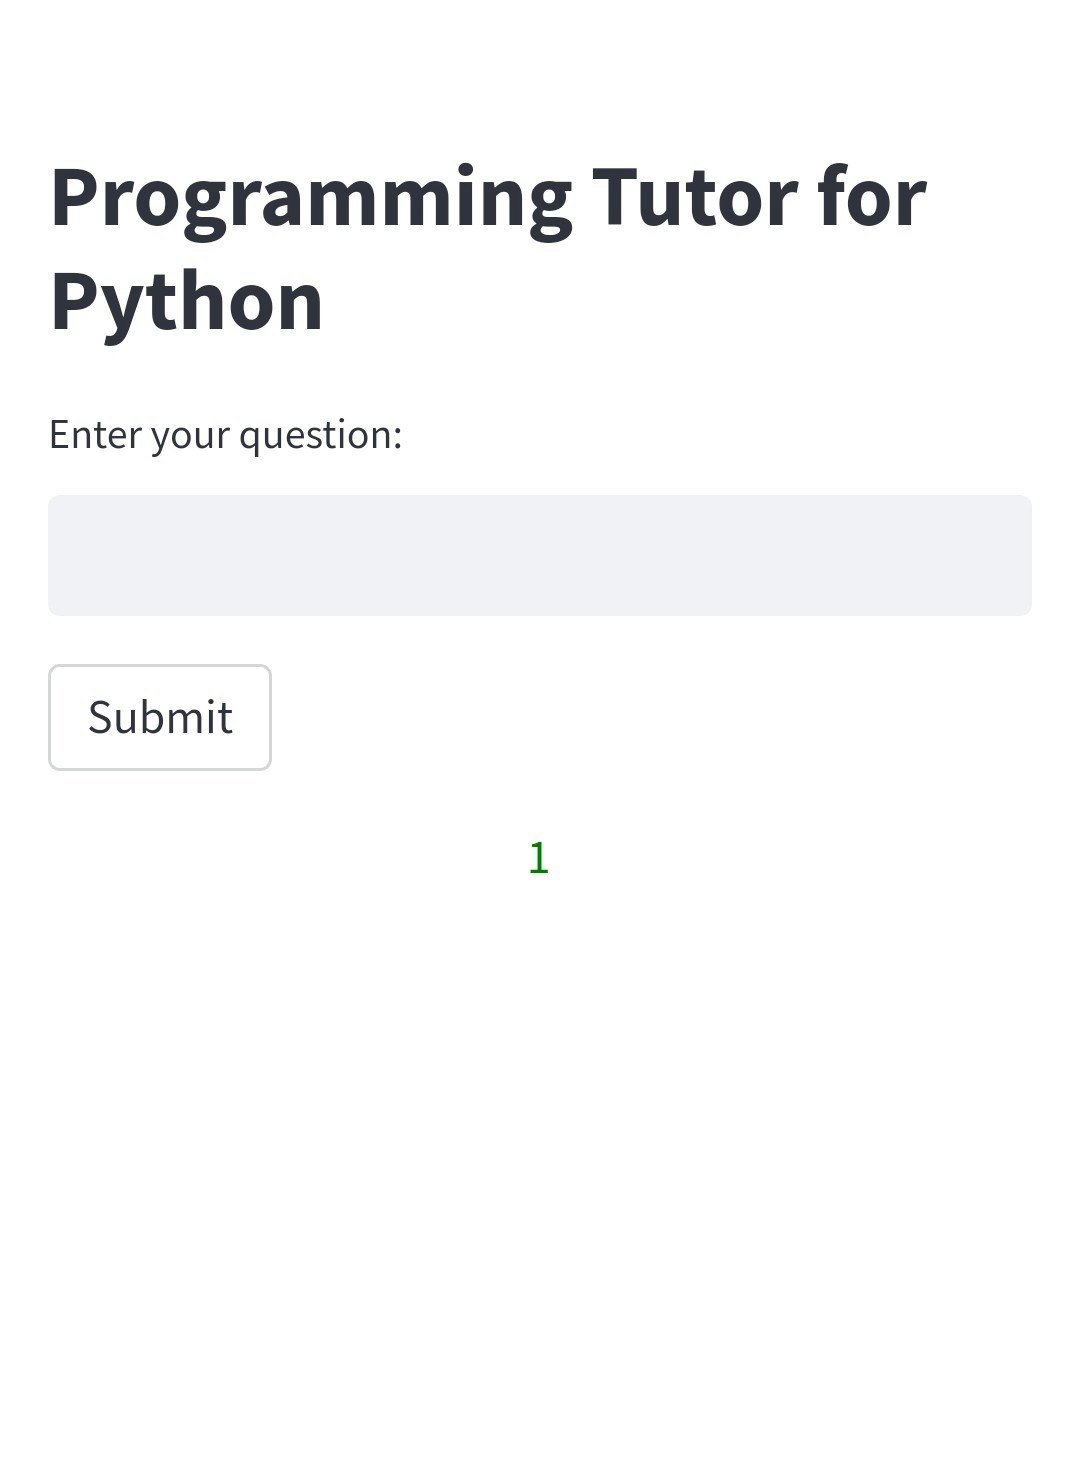Submit the question using the Submit button

[160, 717]
